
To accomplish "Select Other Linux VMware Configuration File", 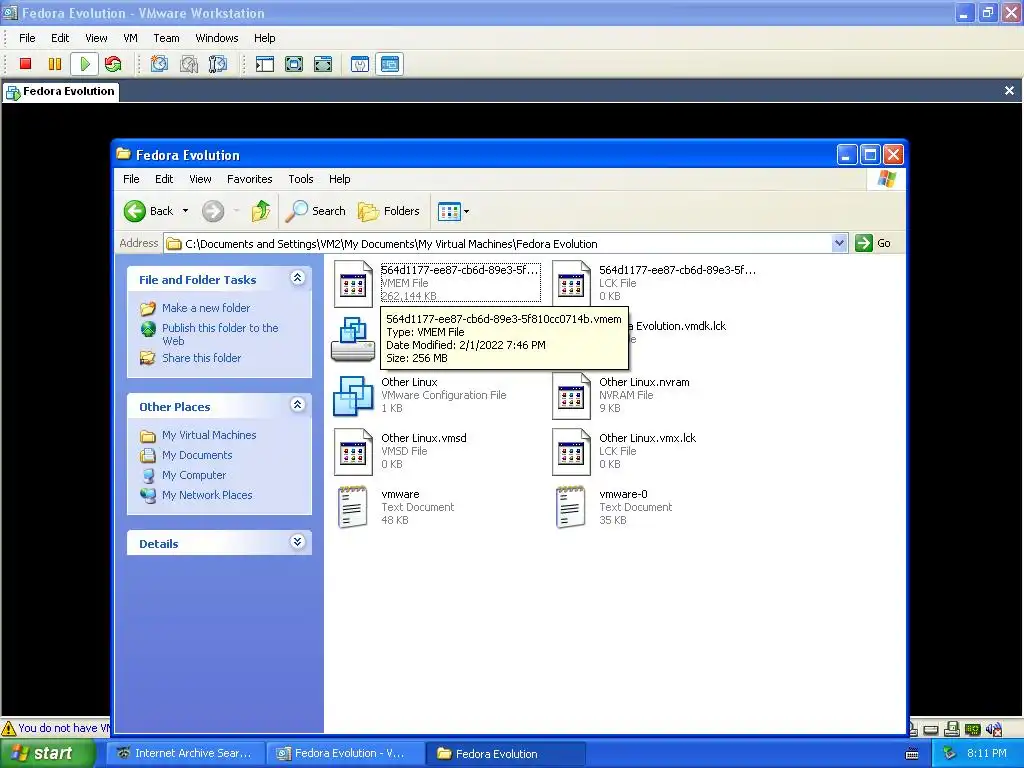I will (353, 395).
